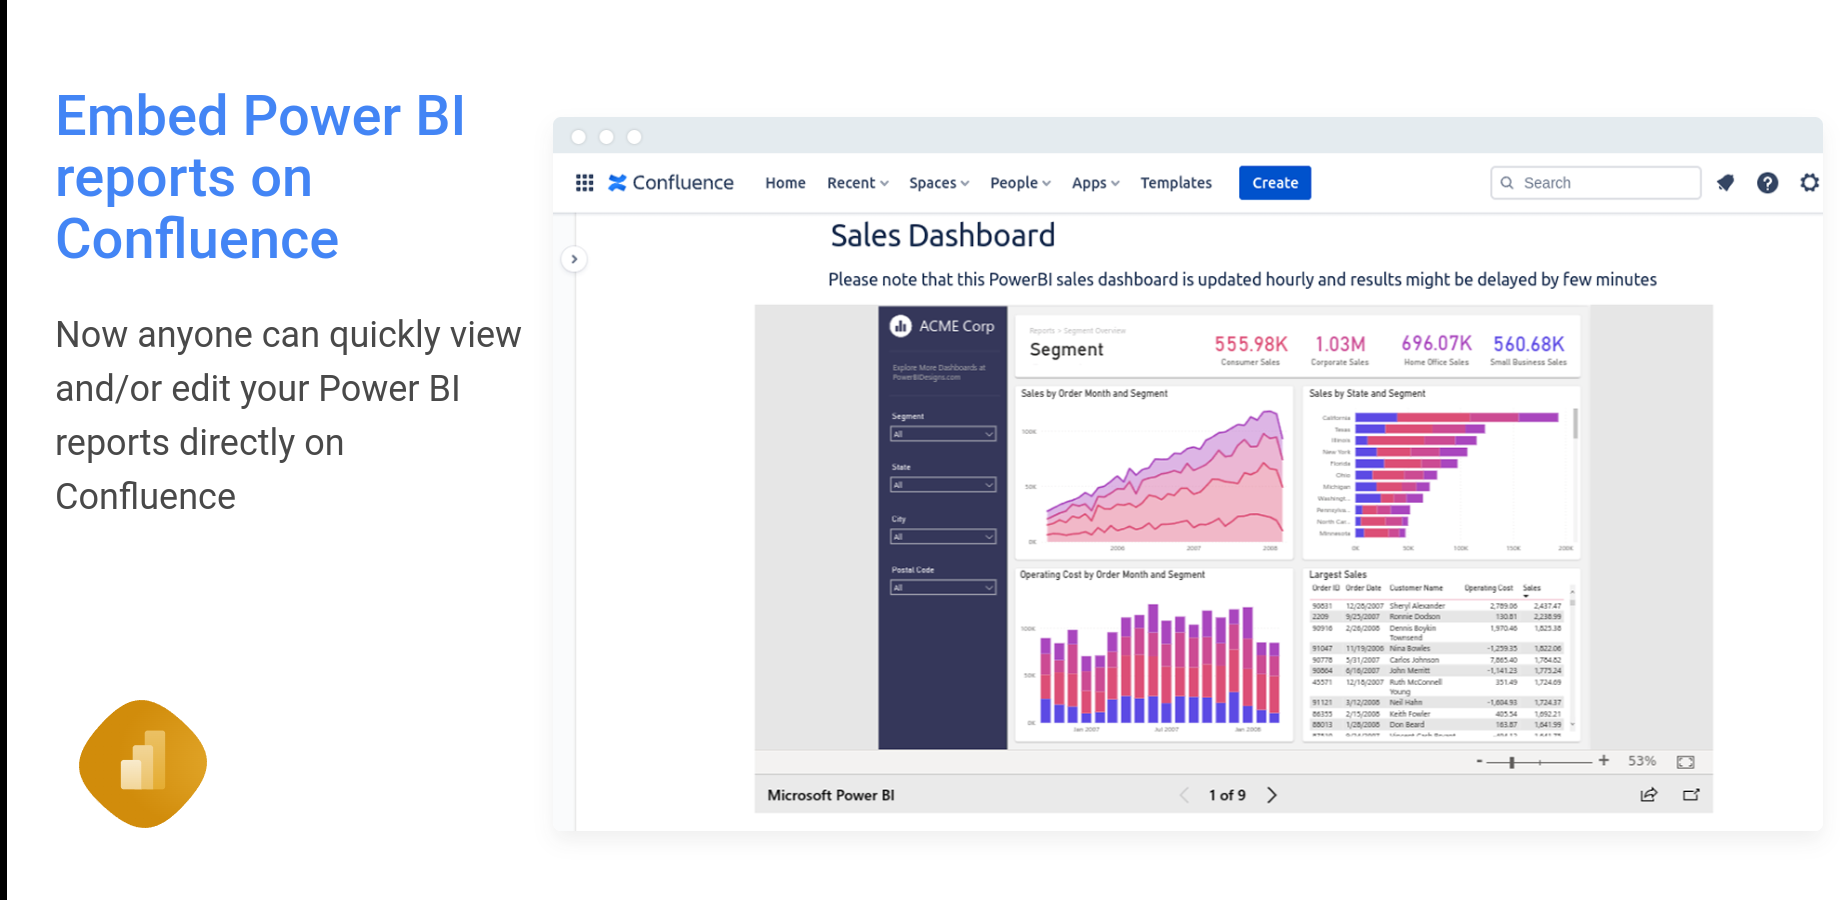1840x900 pixels.
Task: Click the 1 of 9 page indicator
Action: [1227, 795]
